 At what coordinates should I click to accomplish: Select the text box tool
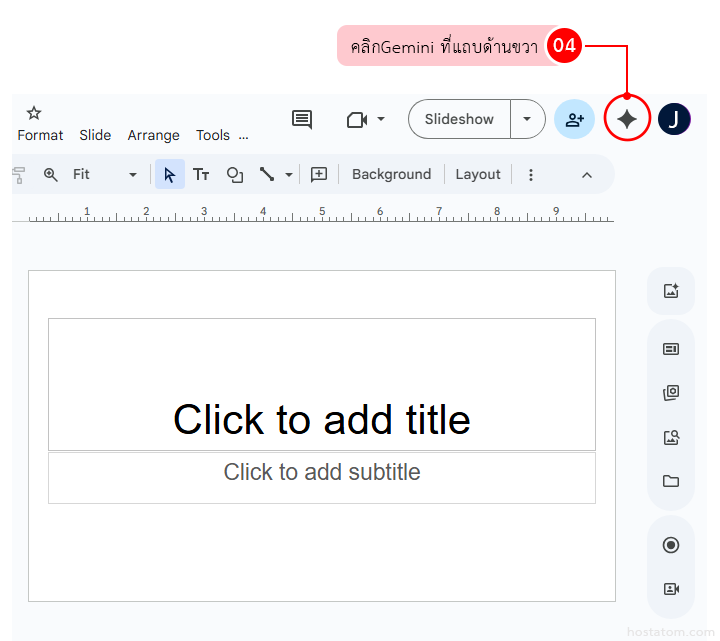(x=201, y=174)
